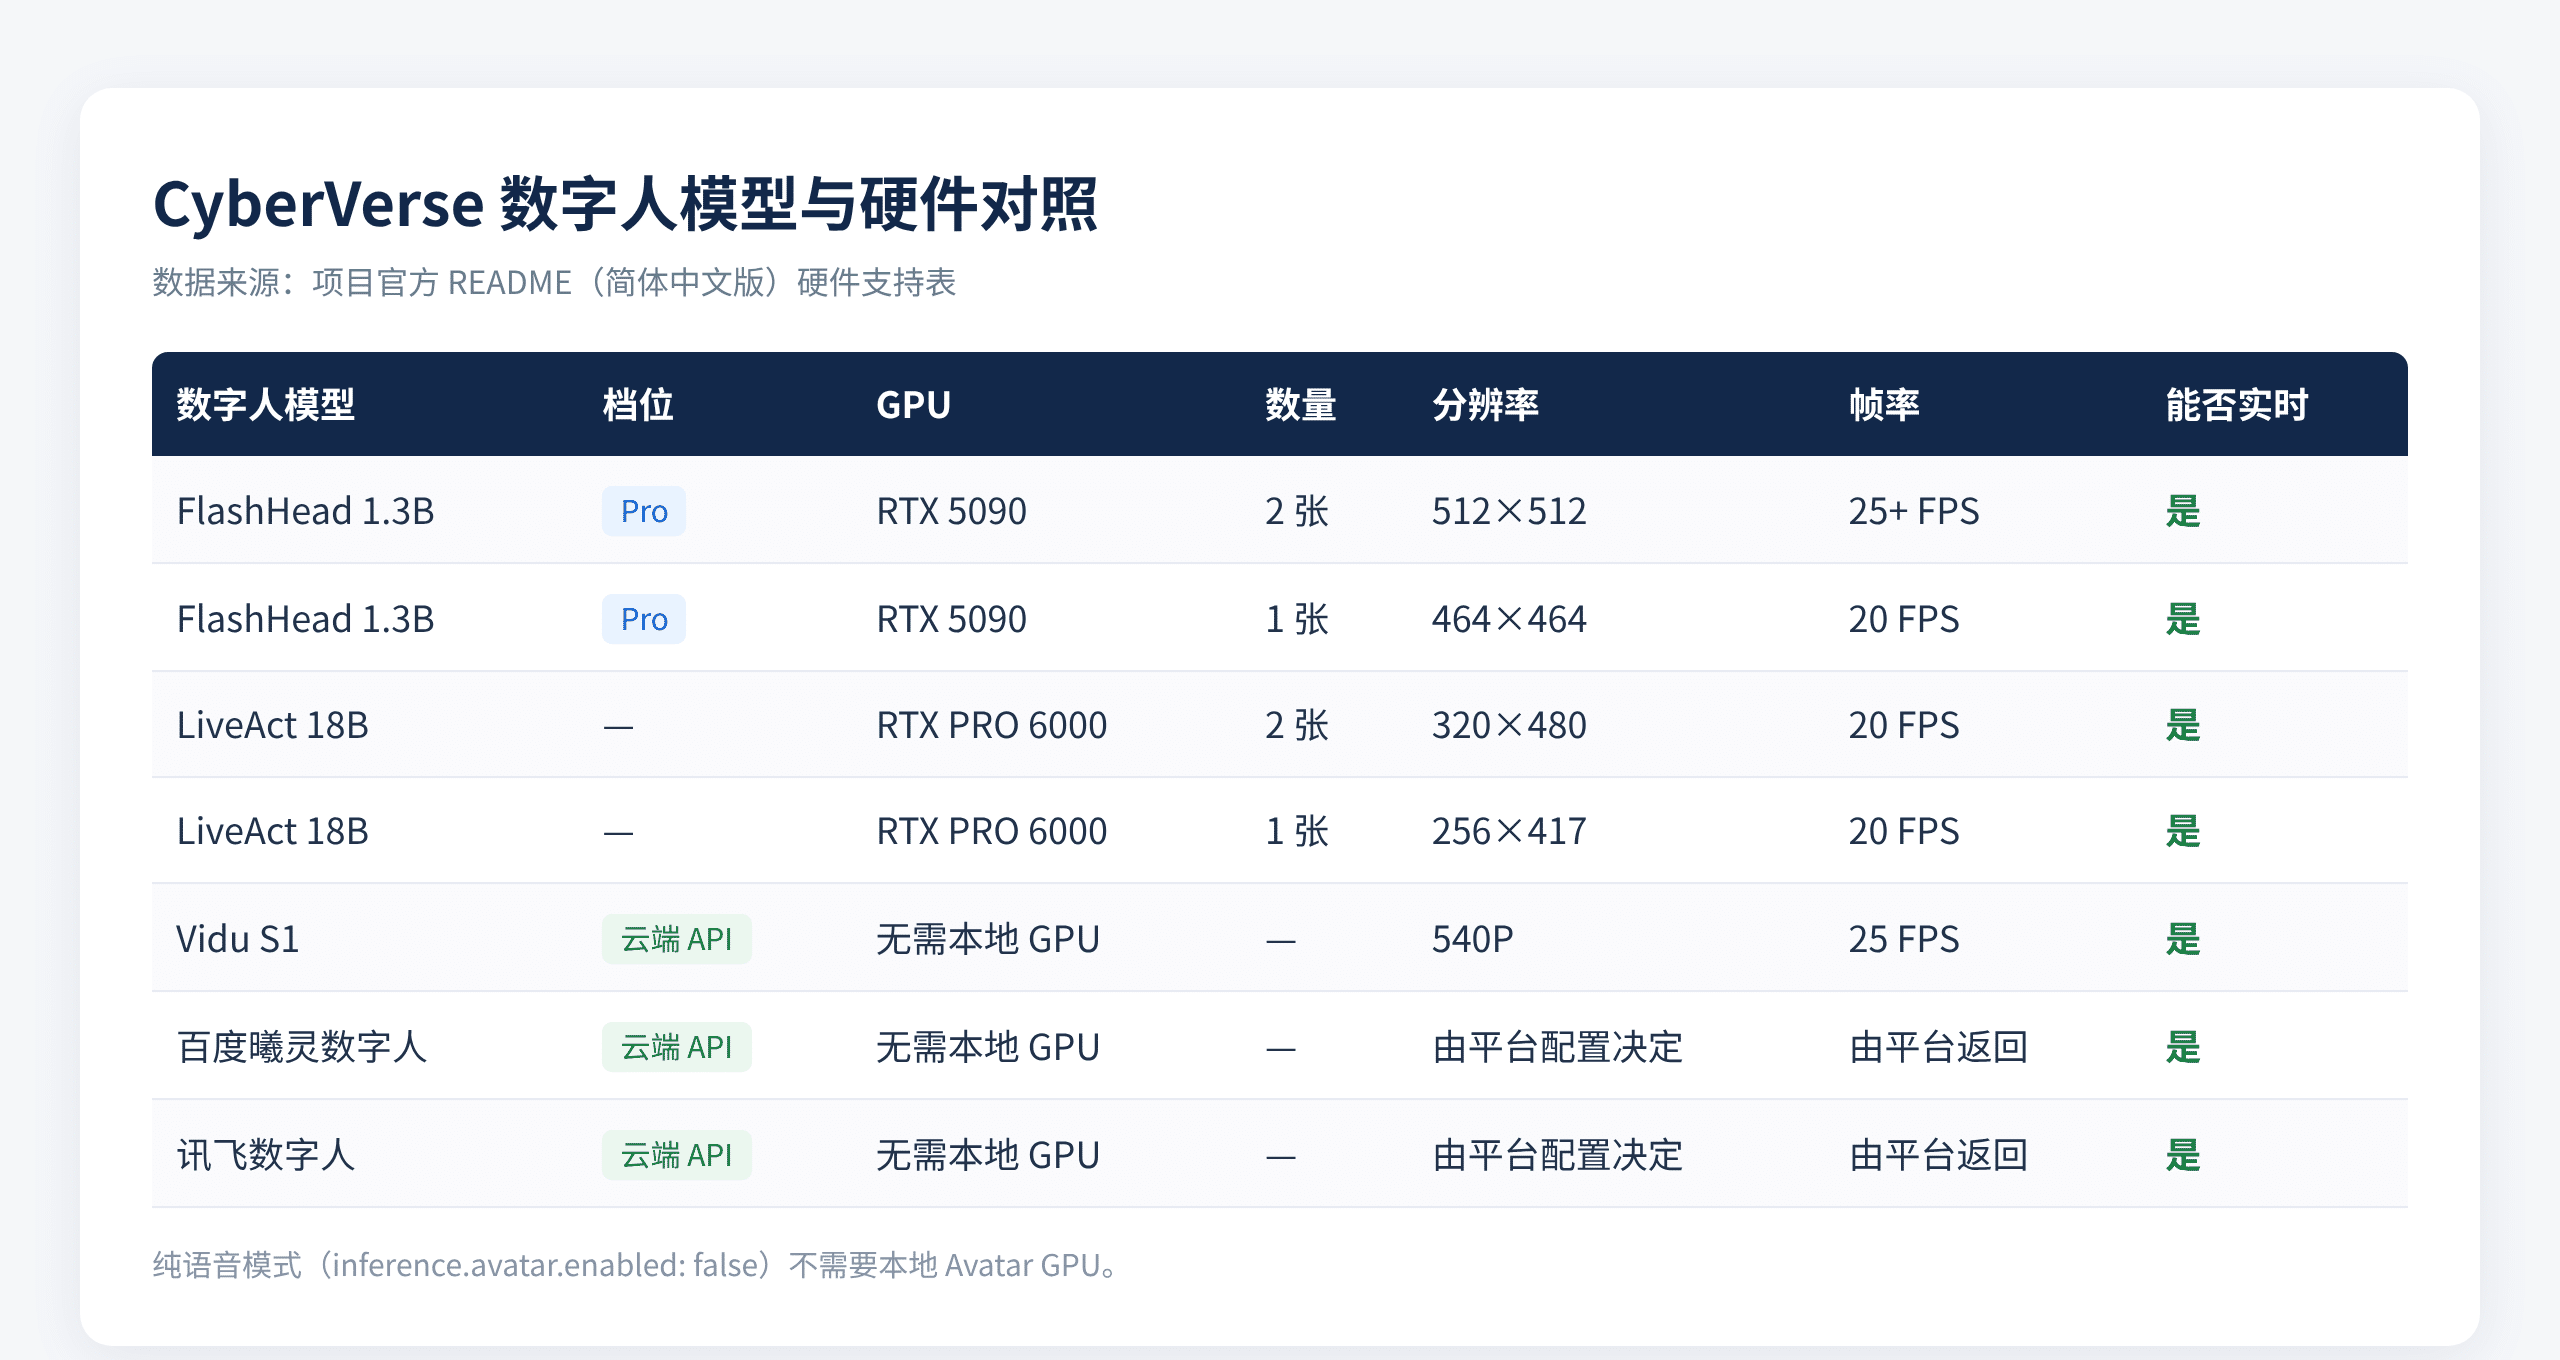This screenshot has width=2560, height=1360.
Task: Click the green 是 in the Vidu S1 row
Action: 2183,939
